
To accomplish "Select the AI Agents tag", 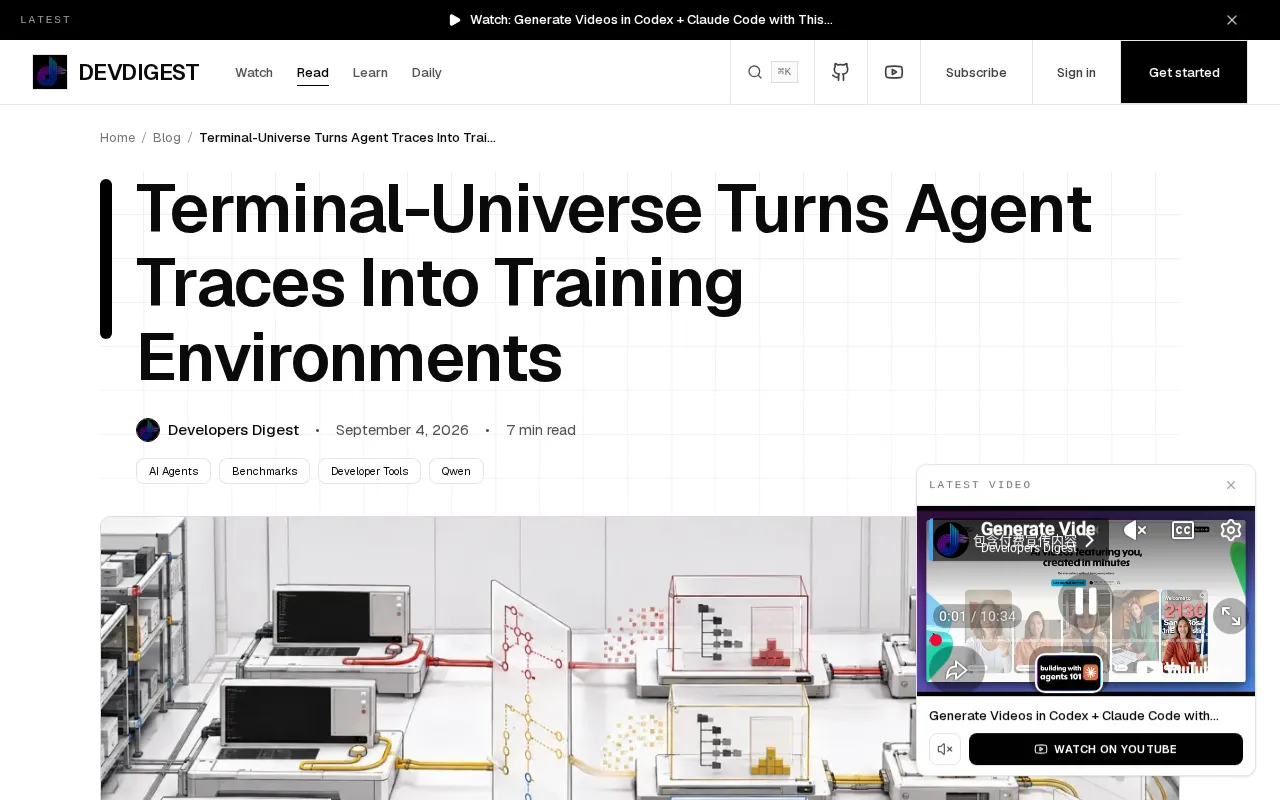I will click(174, 471).
